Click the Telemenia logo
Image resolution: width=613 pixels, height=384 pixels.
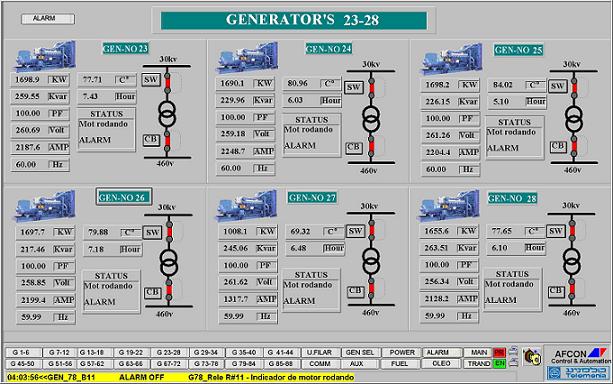[x=578, y=373]
